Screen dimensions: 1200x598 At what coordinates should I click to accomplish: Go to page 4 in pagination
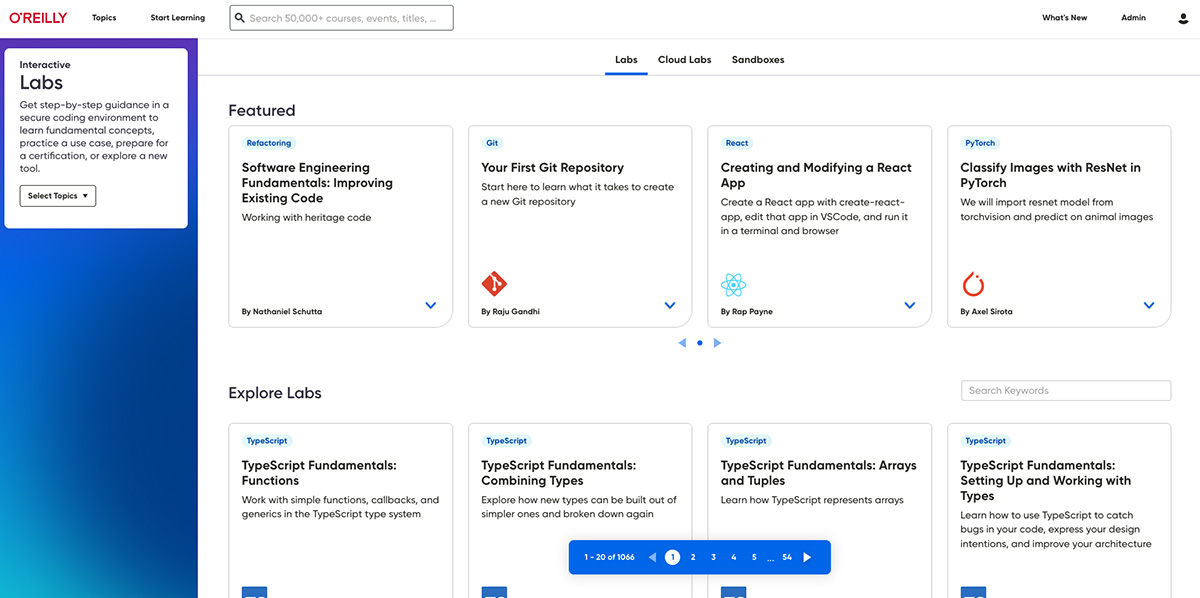[x=733, y=557]
